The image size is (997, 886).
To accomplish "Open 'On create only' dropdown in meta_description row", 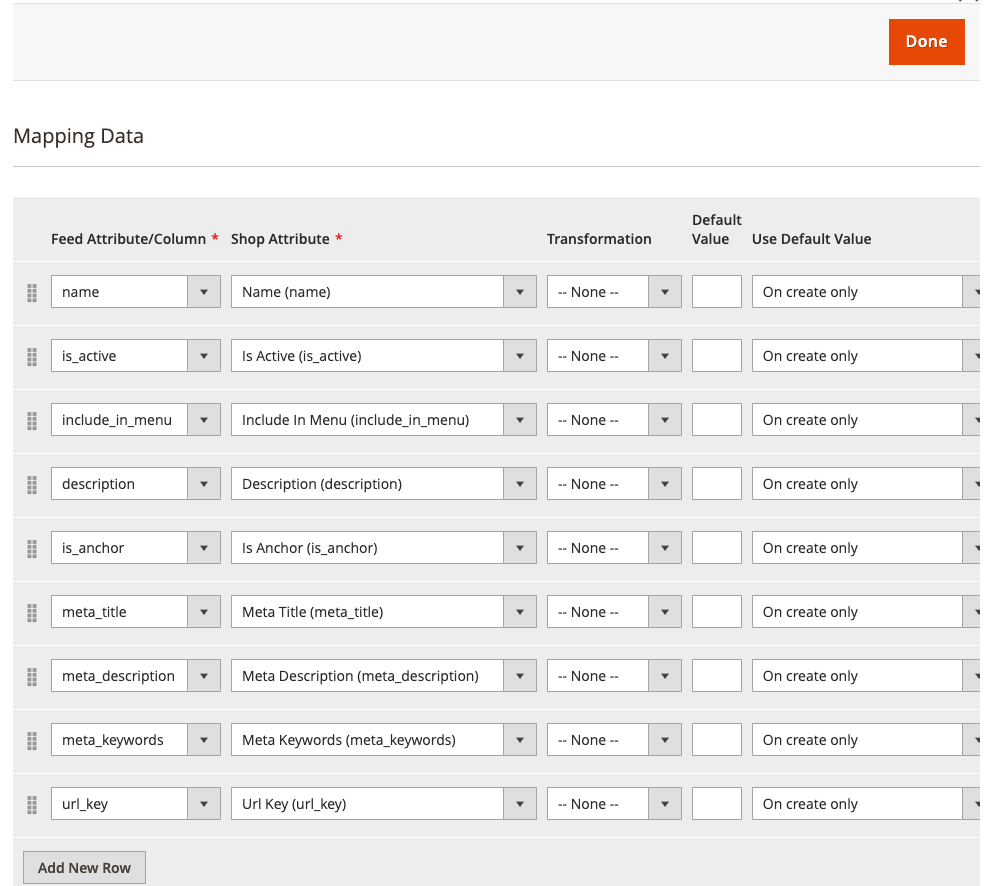I will pos(865,675).
